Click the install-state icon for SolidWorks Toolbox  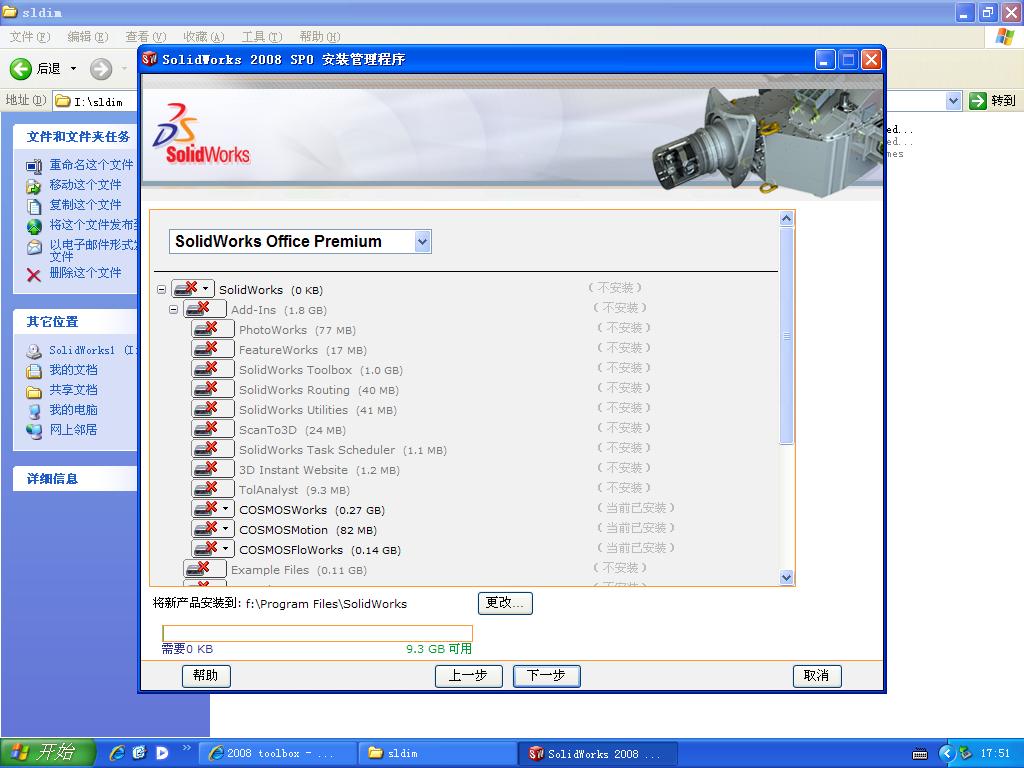(x=213, y=369)
